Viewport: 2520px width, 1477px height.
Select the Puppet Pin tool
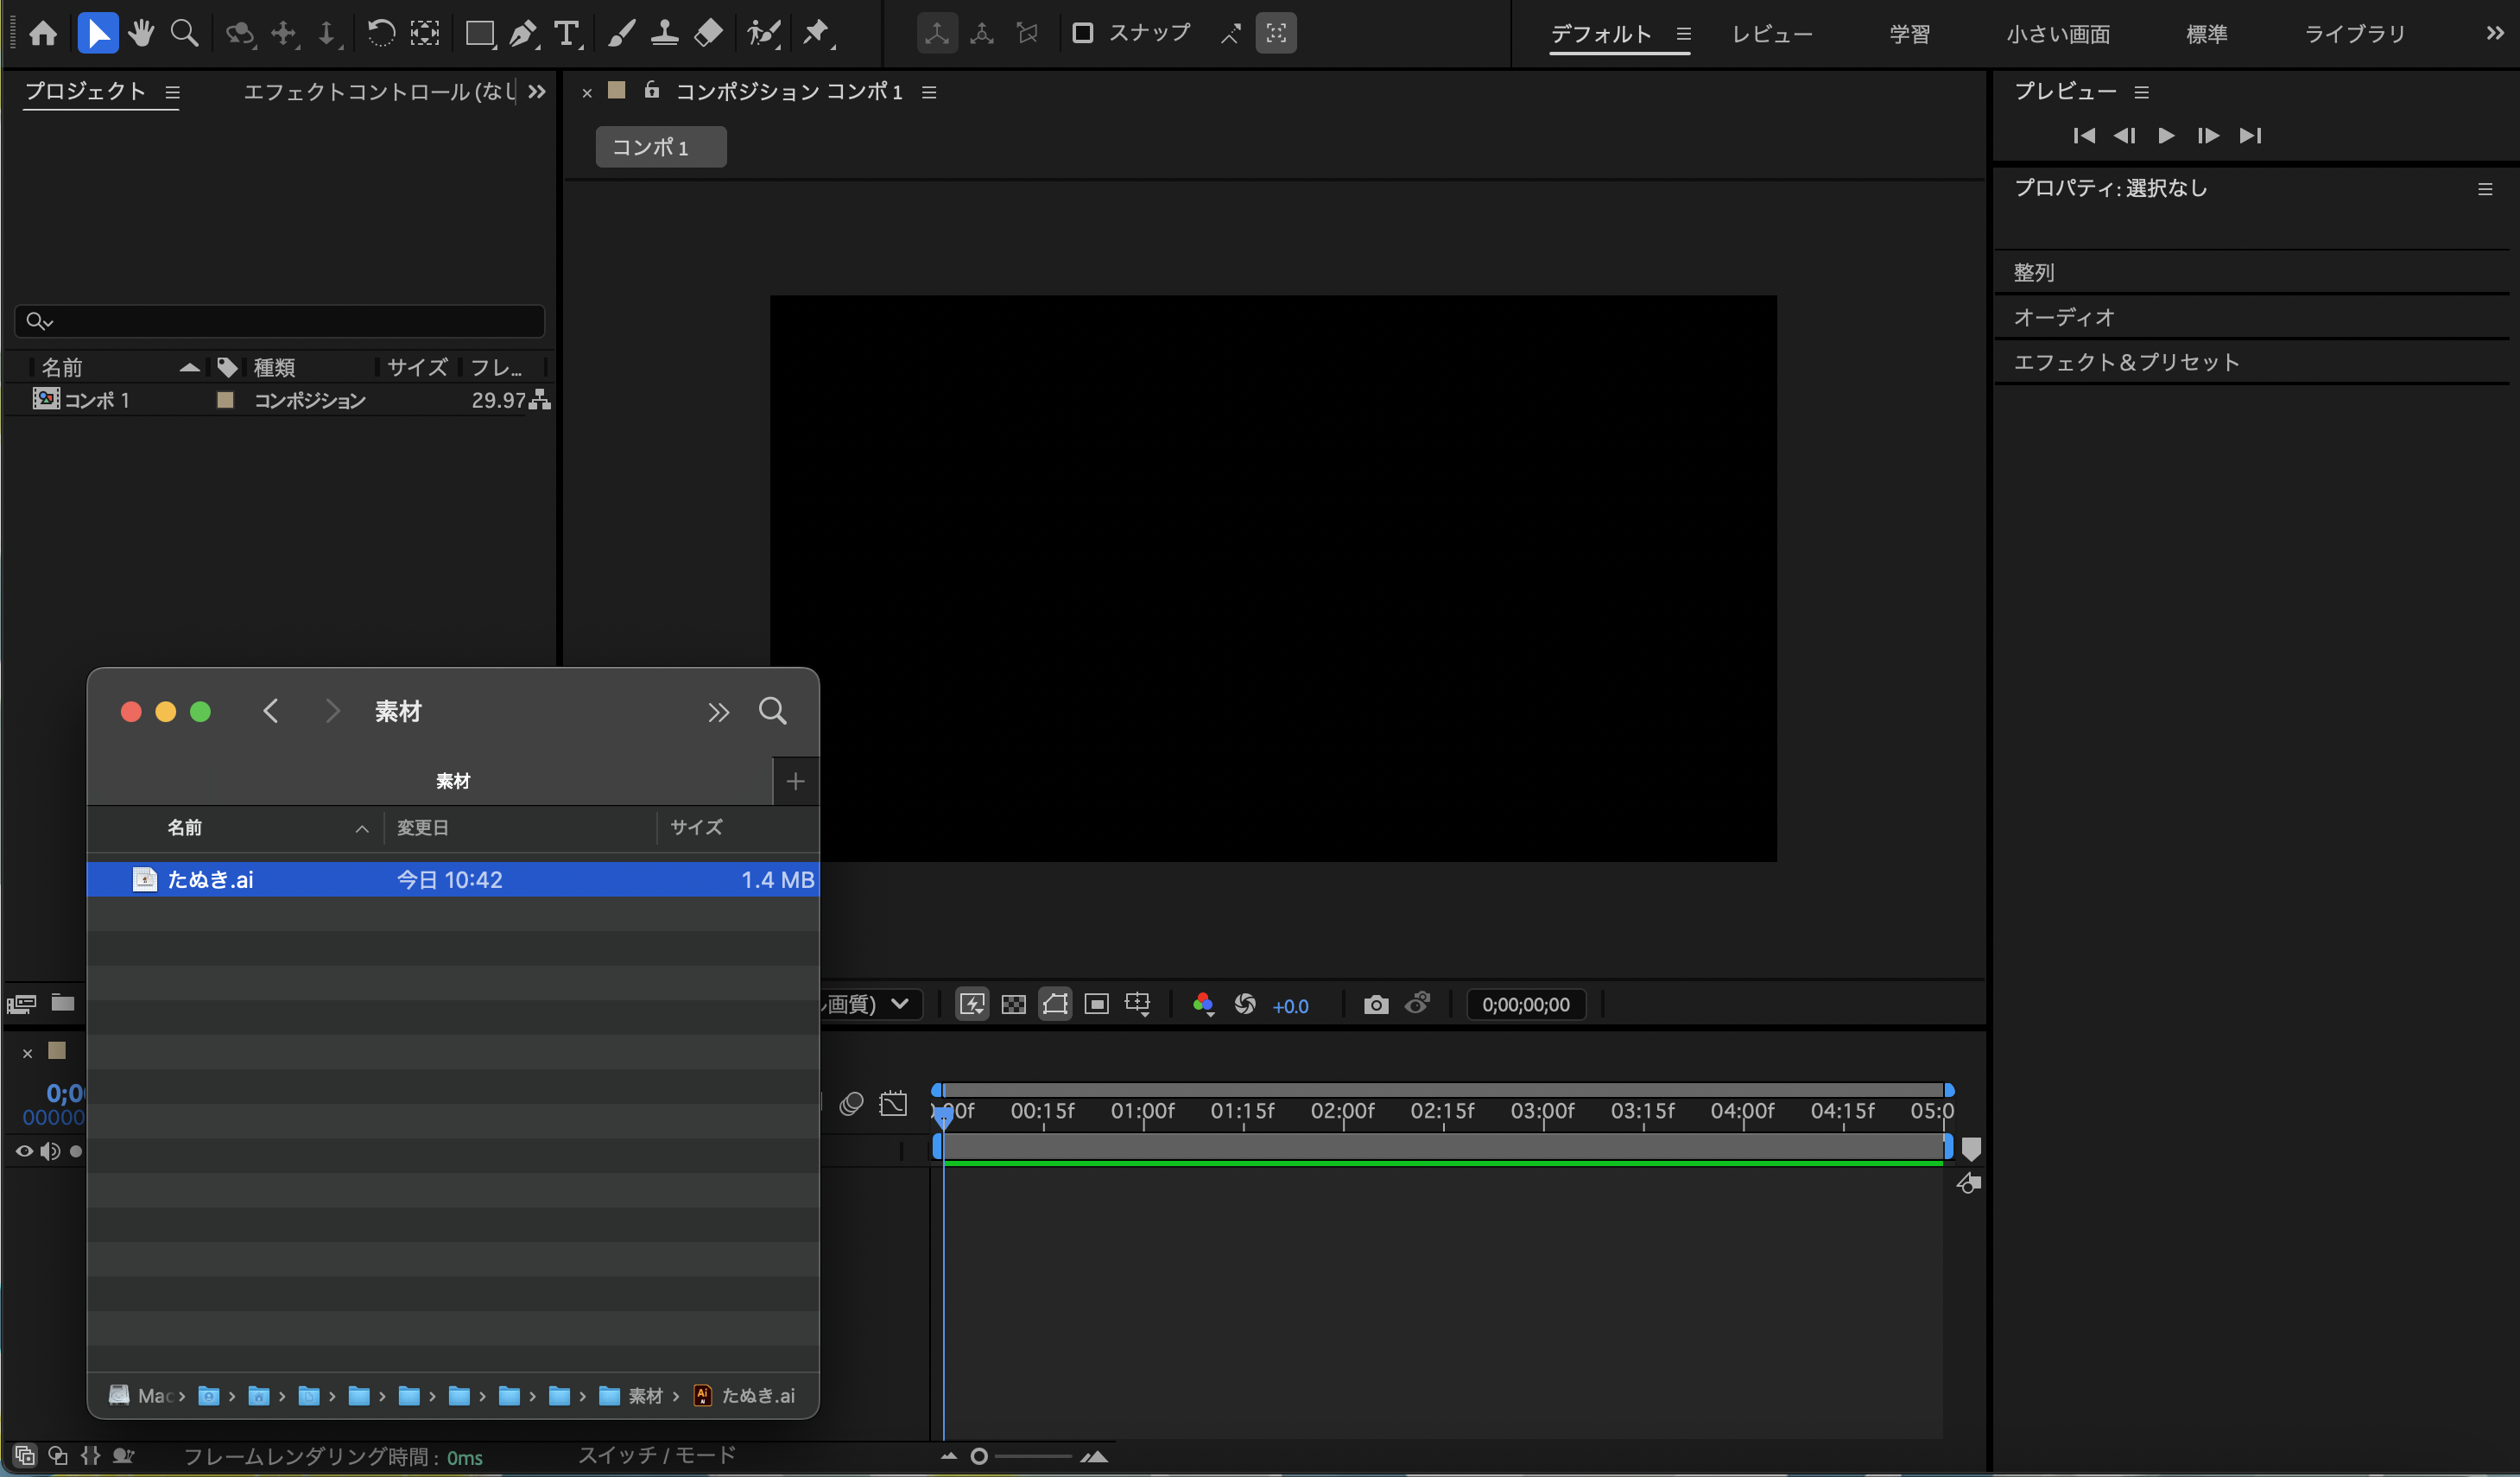pyautogui.click(x=818, y=34)
